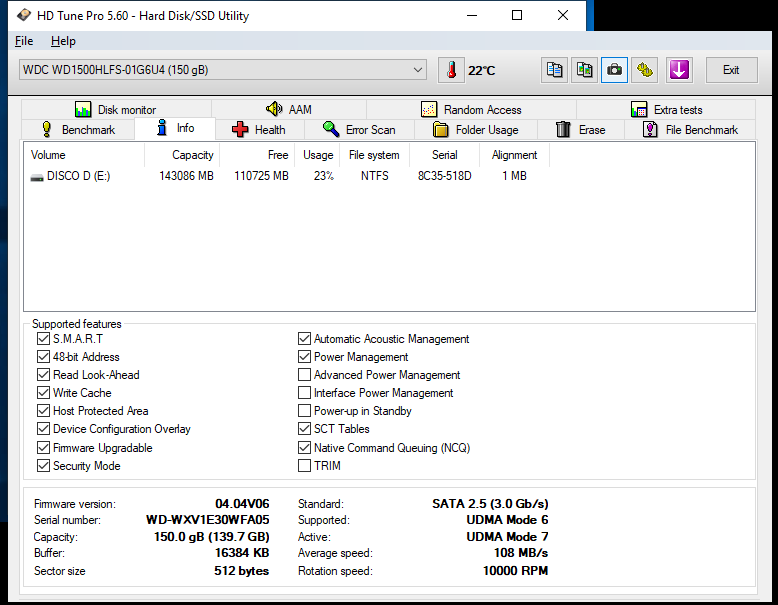Toggle the Power Management checkbox
Image resolution: width=778 pixels, height=605 pixels.
click(304, 357)
